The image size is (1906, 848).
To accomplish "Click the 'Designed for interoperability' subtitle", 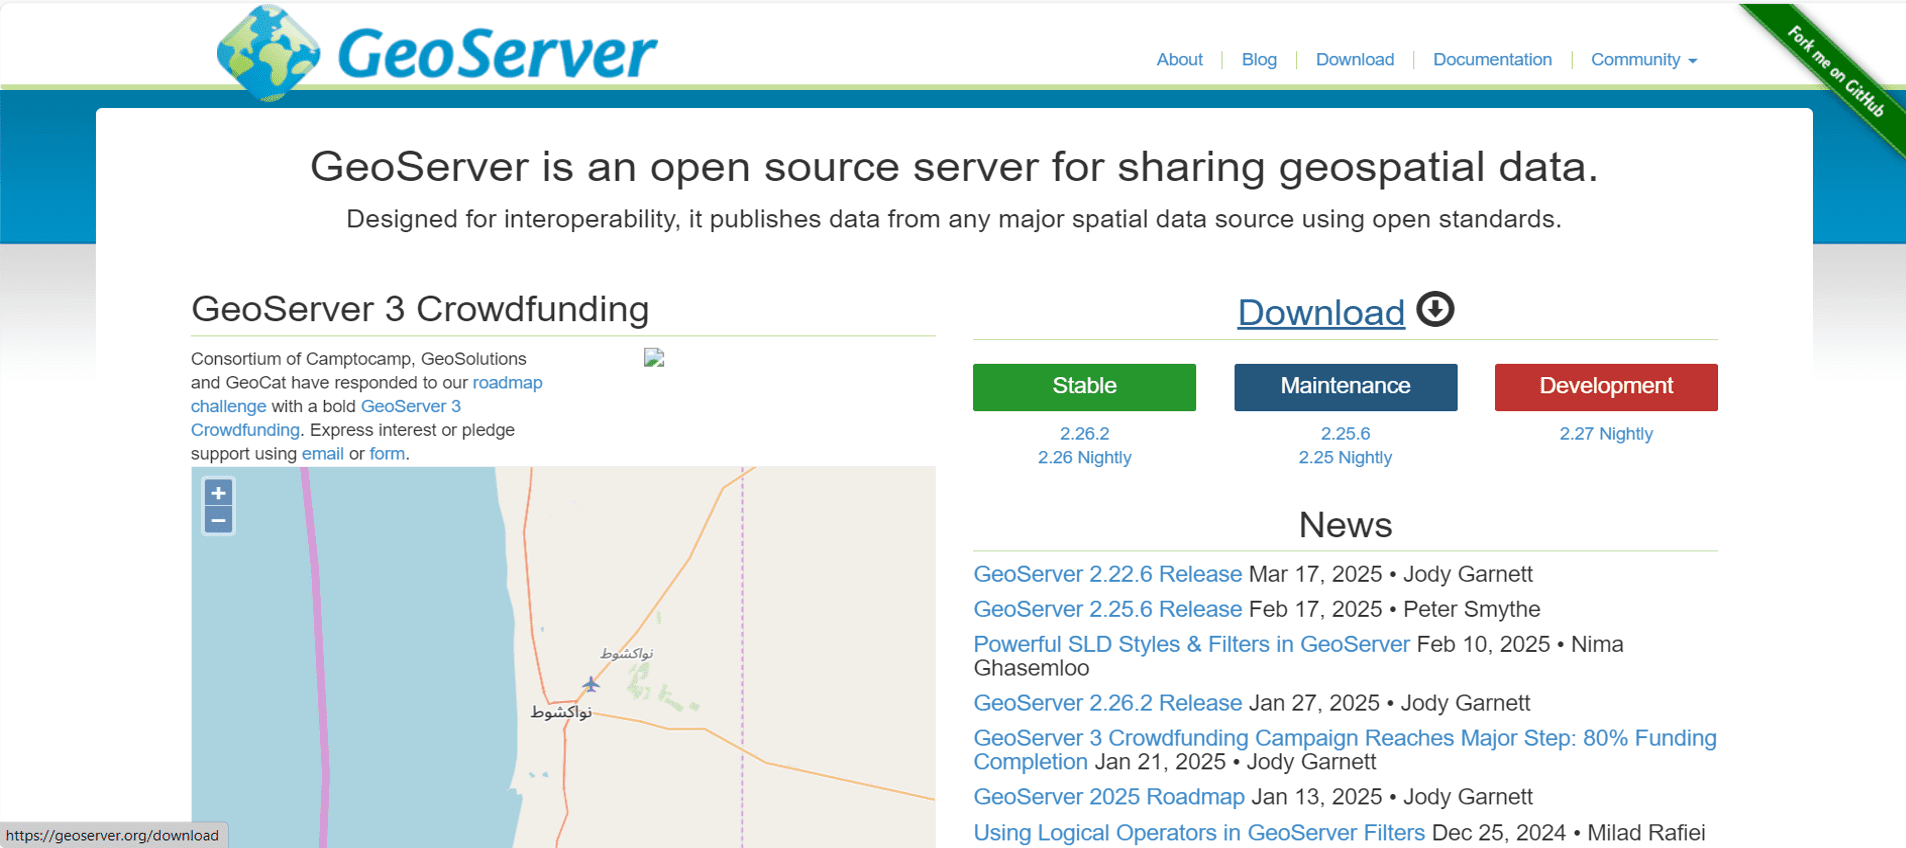I will pyautogui.click(x=954, y=219).
